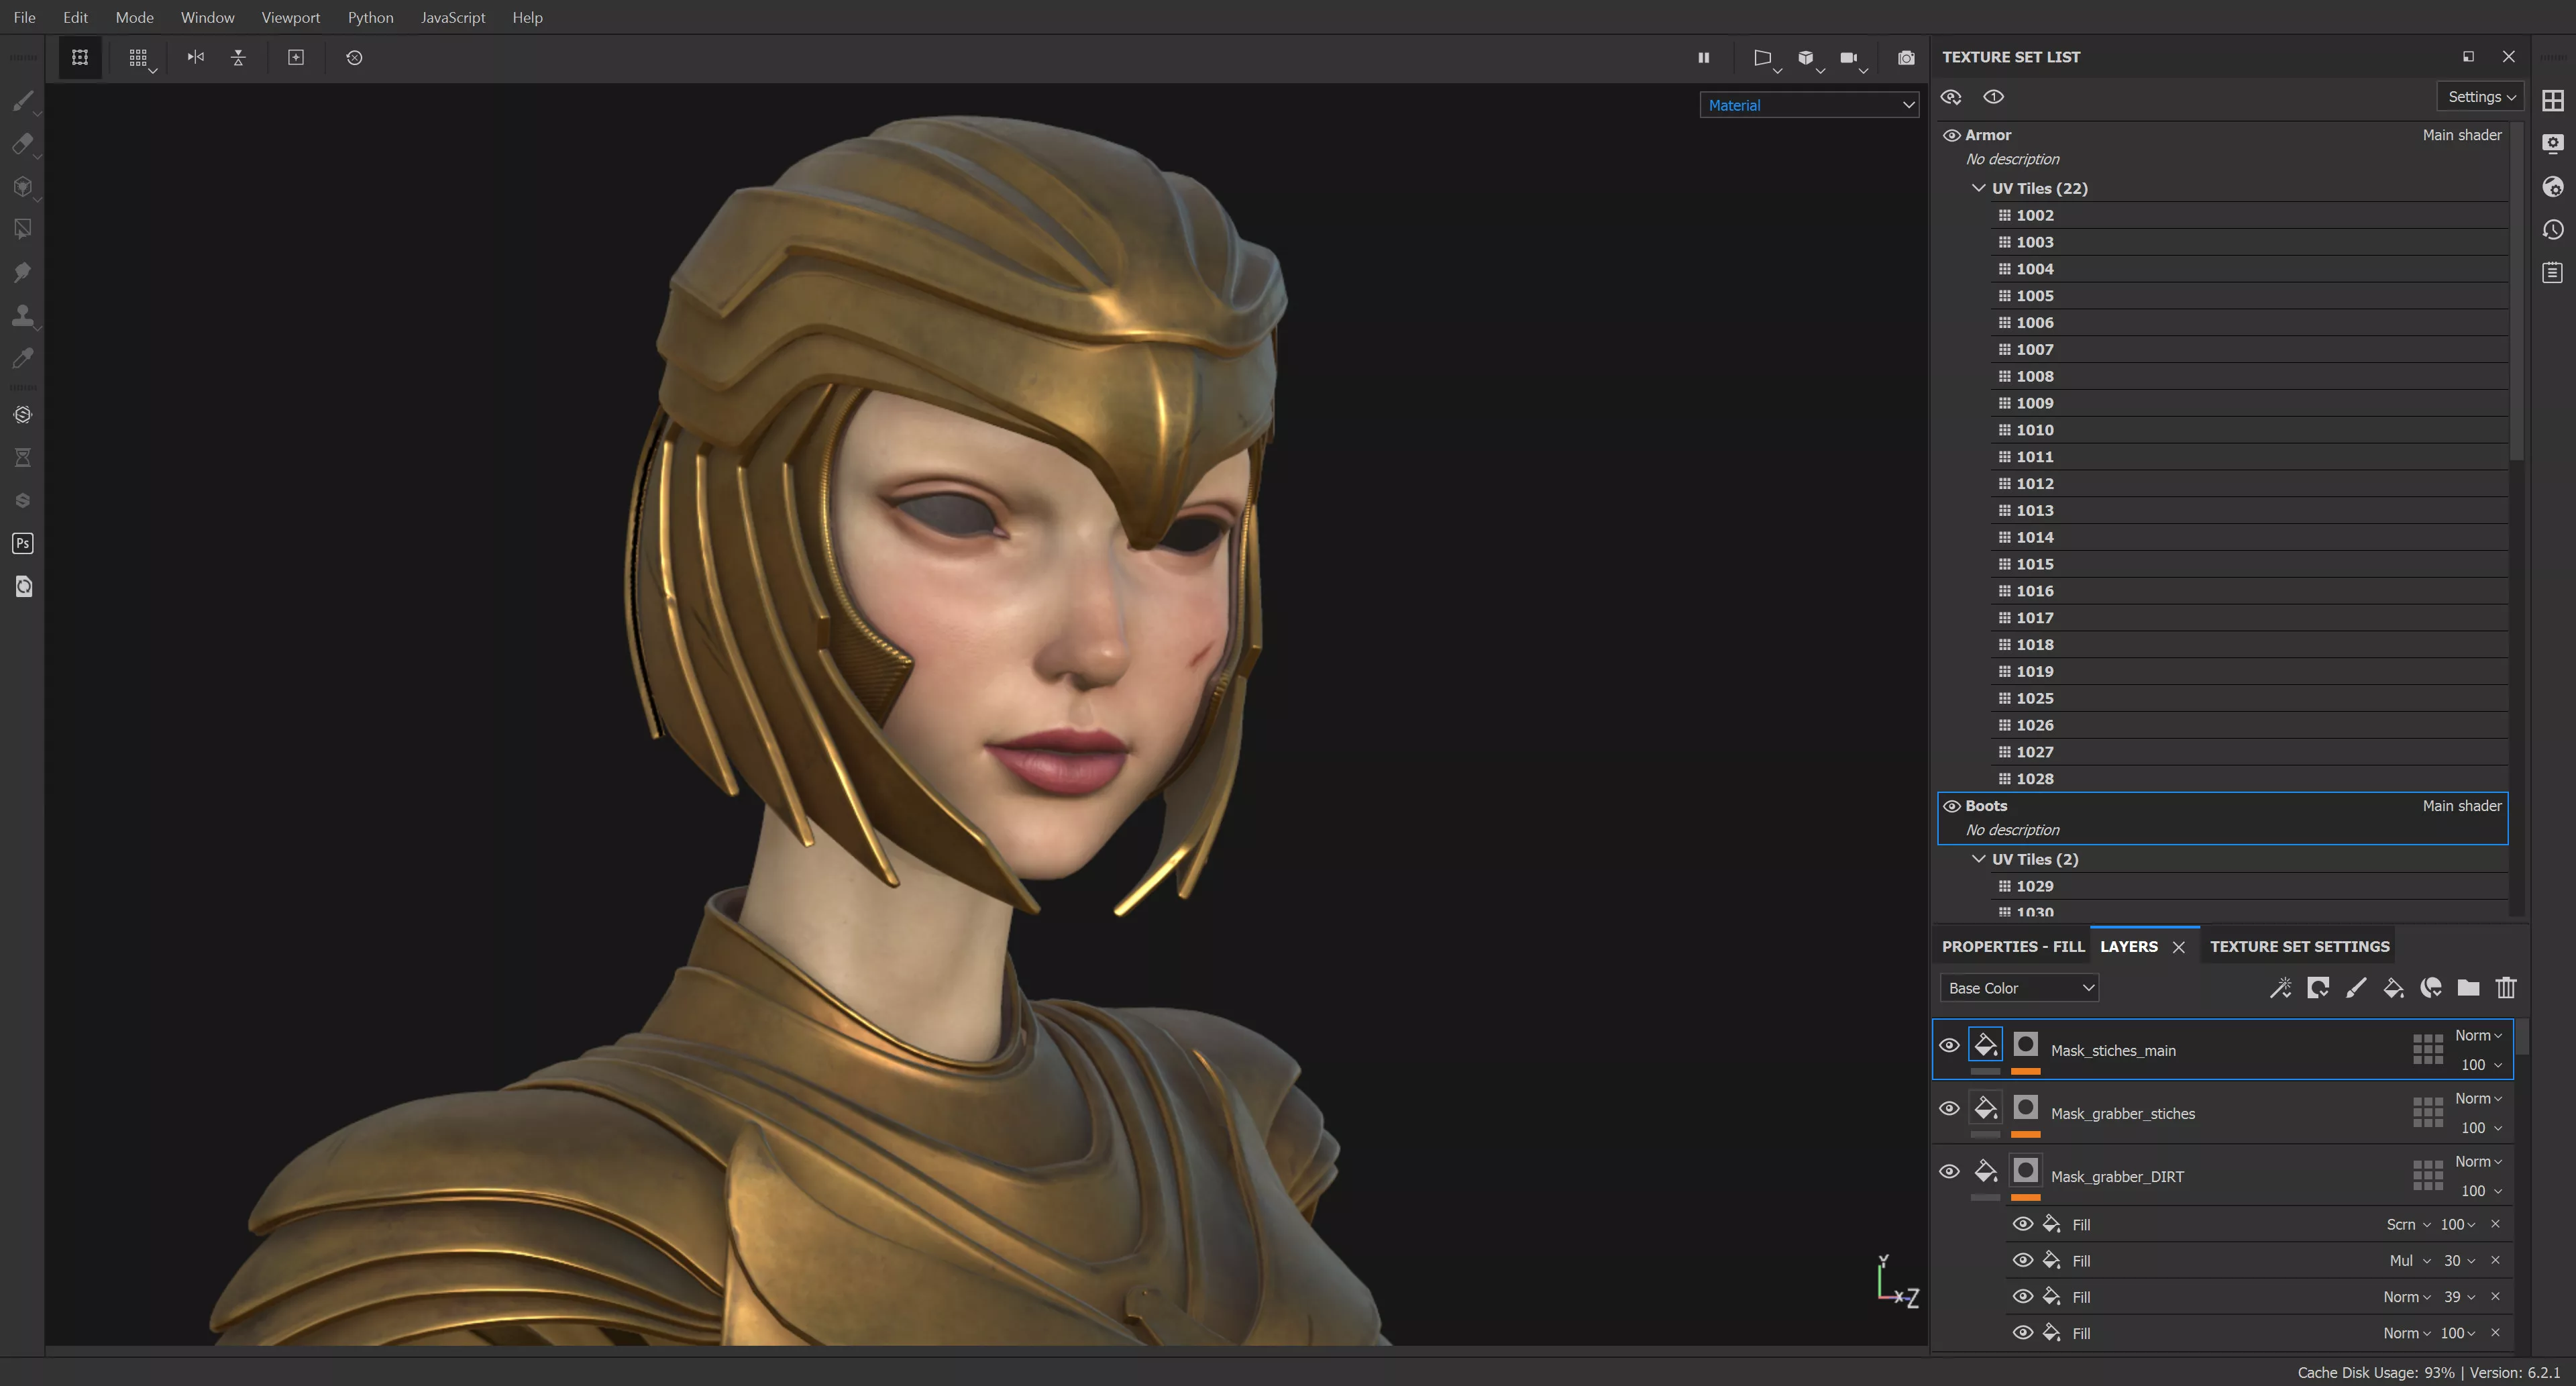Hide the Mask_stiches_main layer
This screenshot has height=1386, width=2576.
tap(1949, 1046)
